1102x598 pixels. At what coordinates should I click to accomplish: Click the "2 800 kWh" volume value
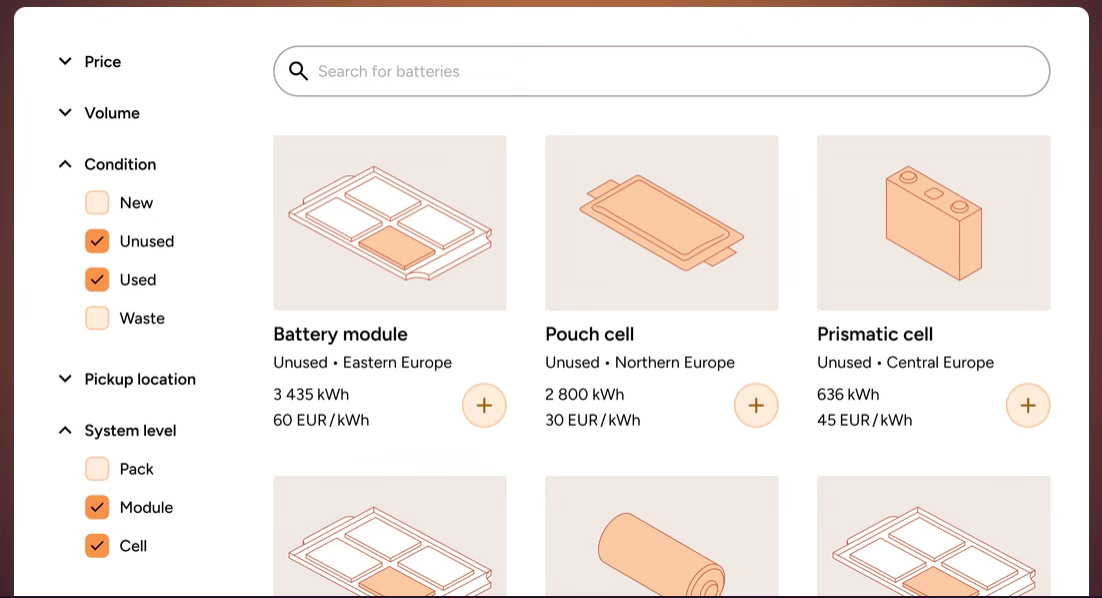pyautogui.click(x=585, y=395)
